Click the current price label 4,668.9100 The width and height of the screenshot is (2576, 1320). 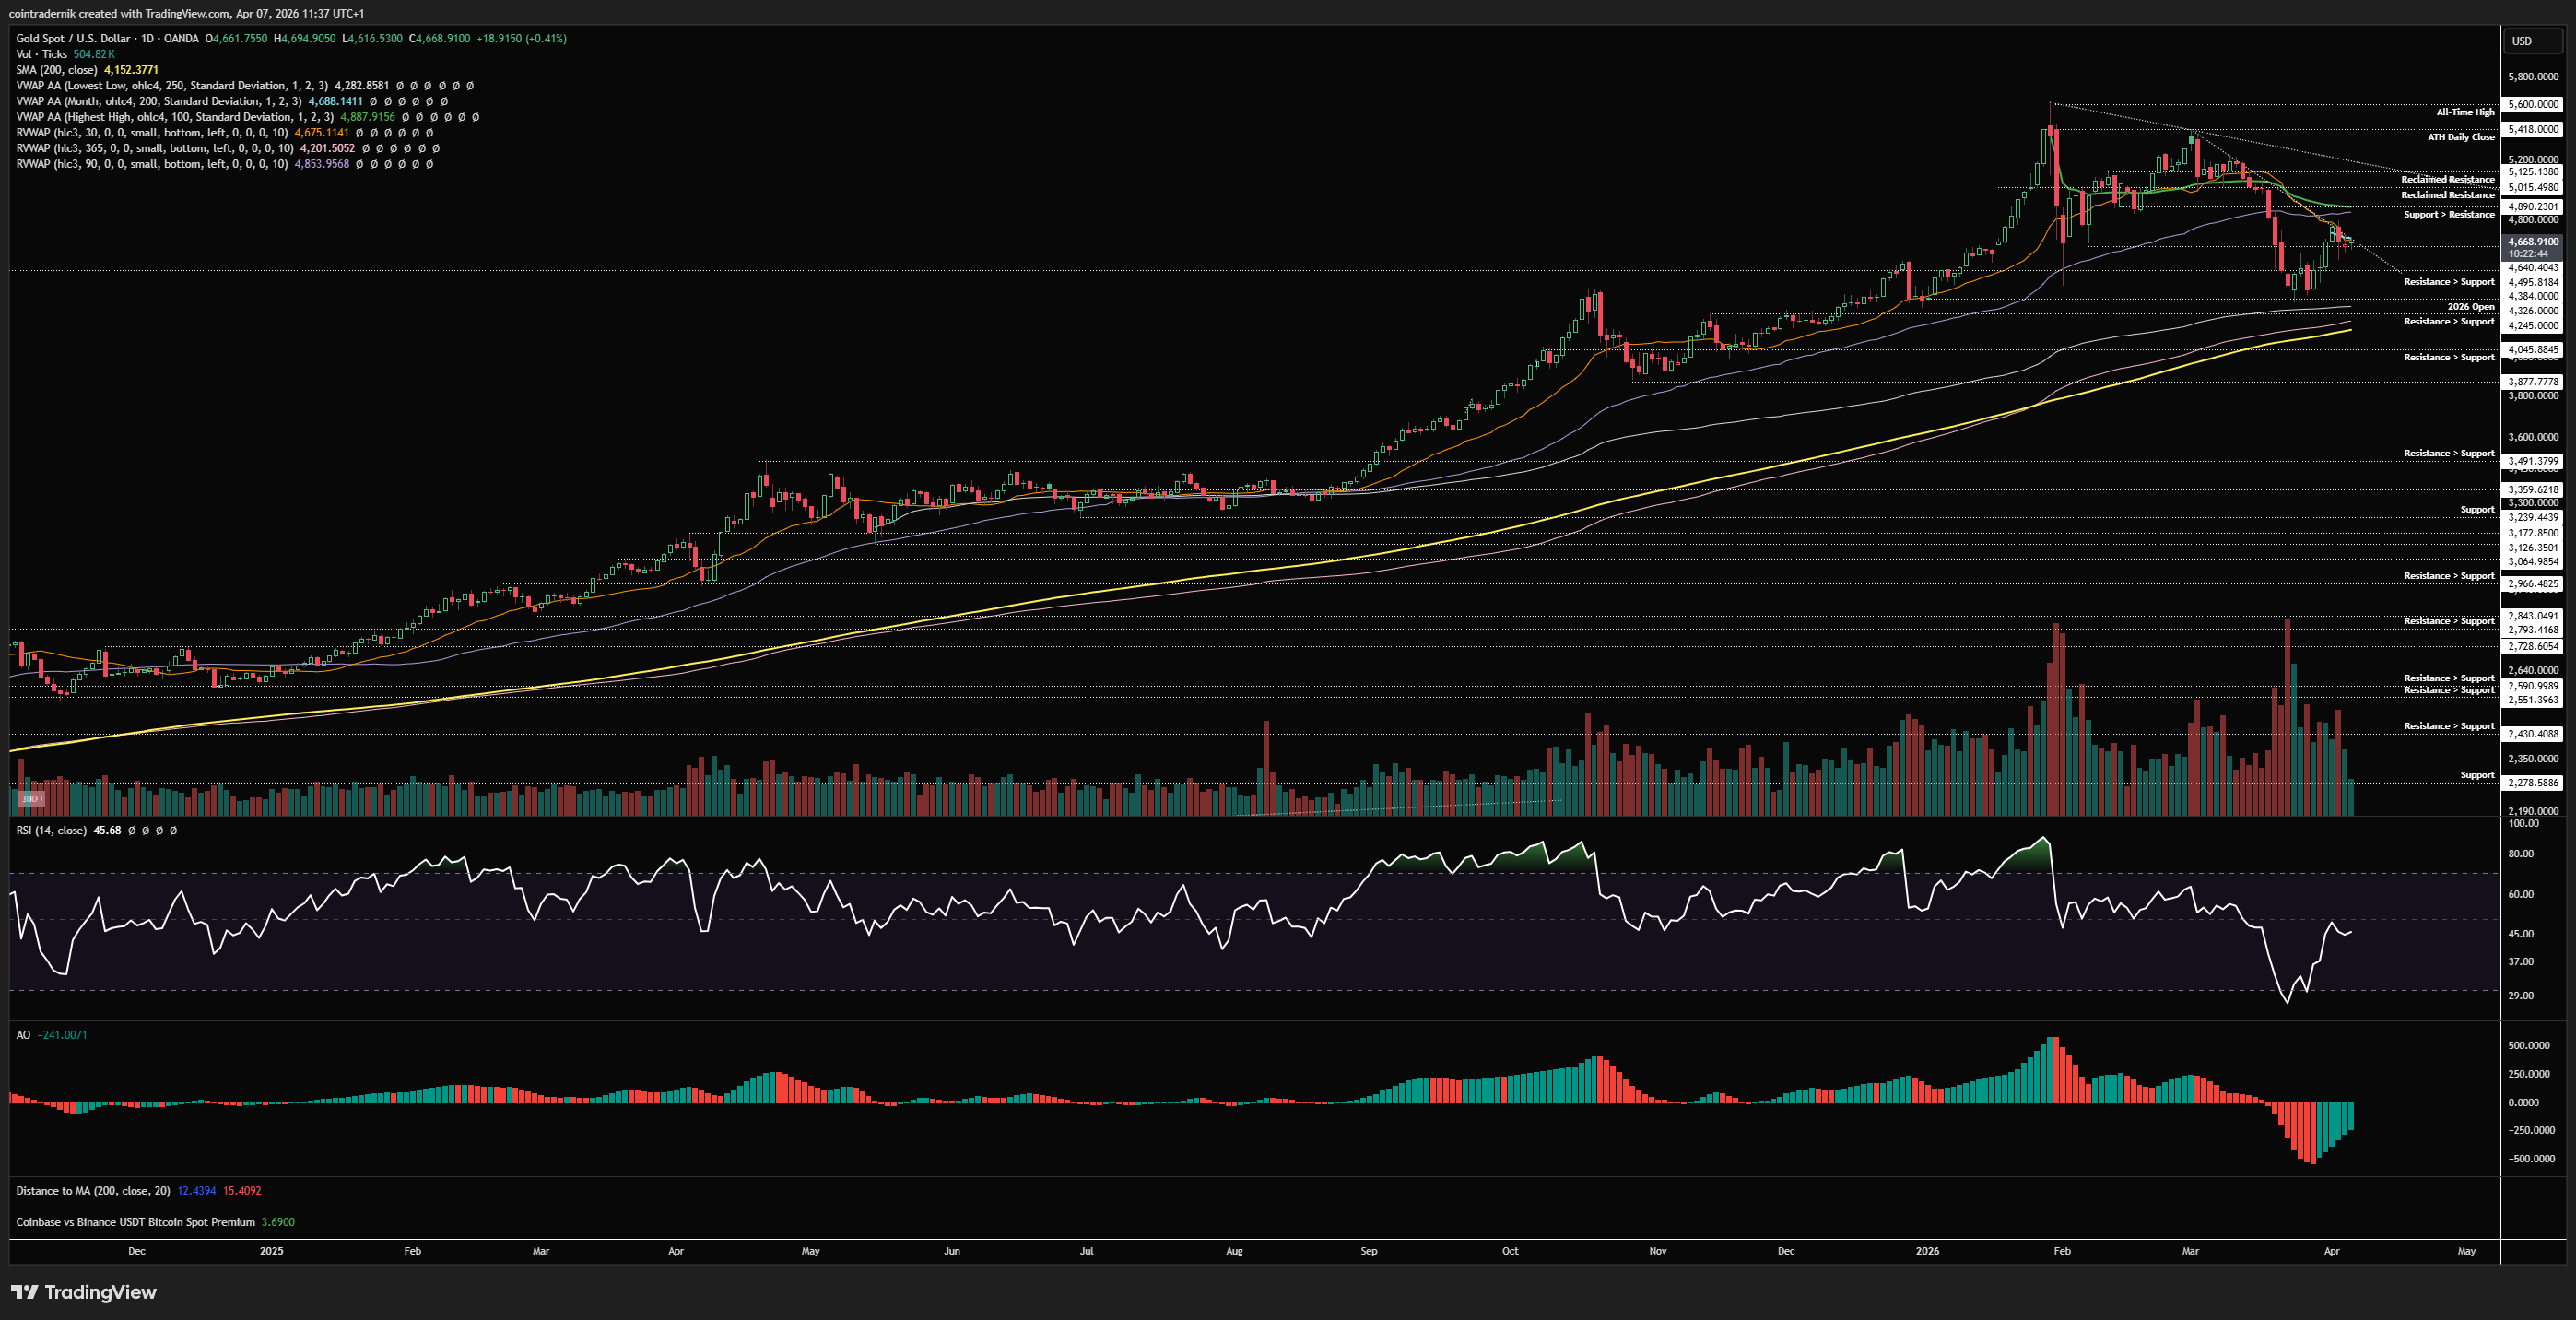click(2532, 242)
